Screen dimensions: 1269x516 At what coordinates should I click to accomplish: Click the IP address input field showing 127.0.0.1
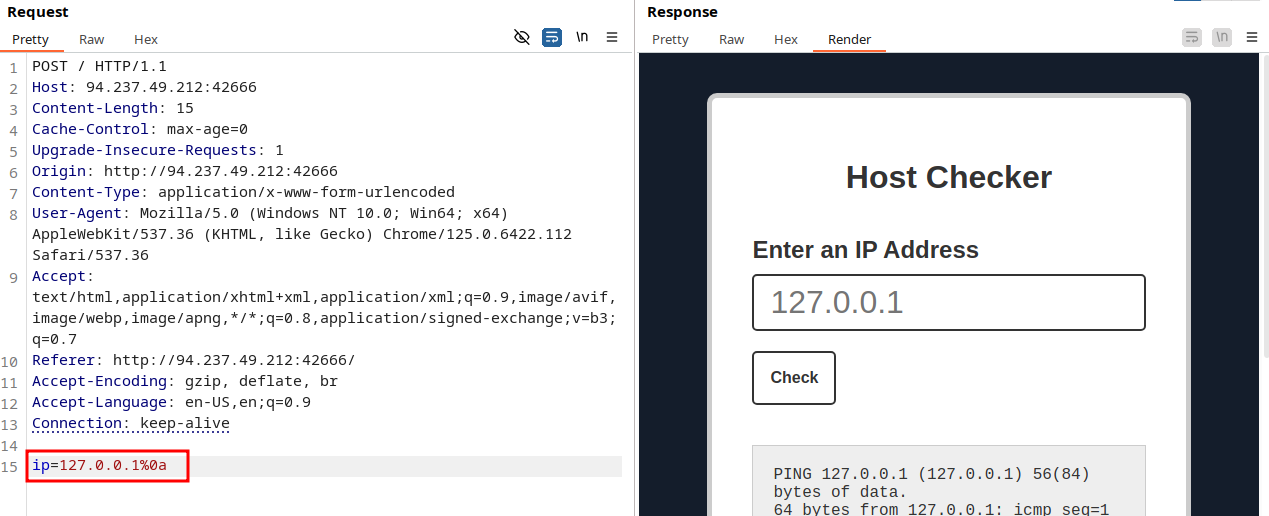948,302
